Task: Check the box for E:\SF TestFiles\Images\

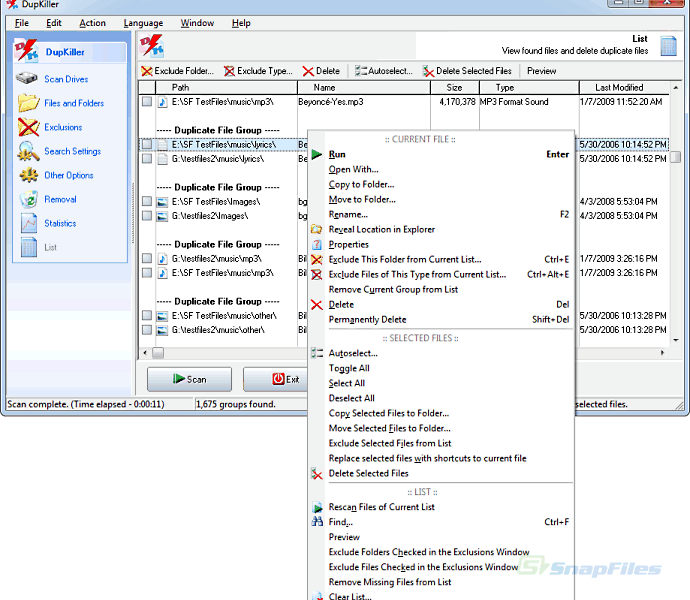Action: (x=147, y=202)
